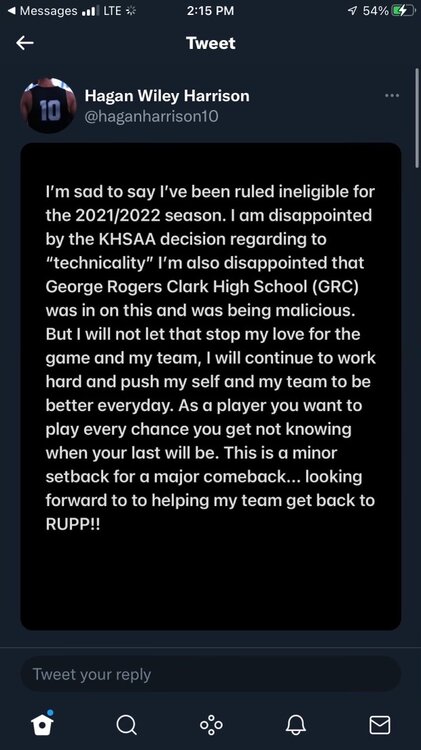Tap the back arrow beside Tweet header

(25, 43)
